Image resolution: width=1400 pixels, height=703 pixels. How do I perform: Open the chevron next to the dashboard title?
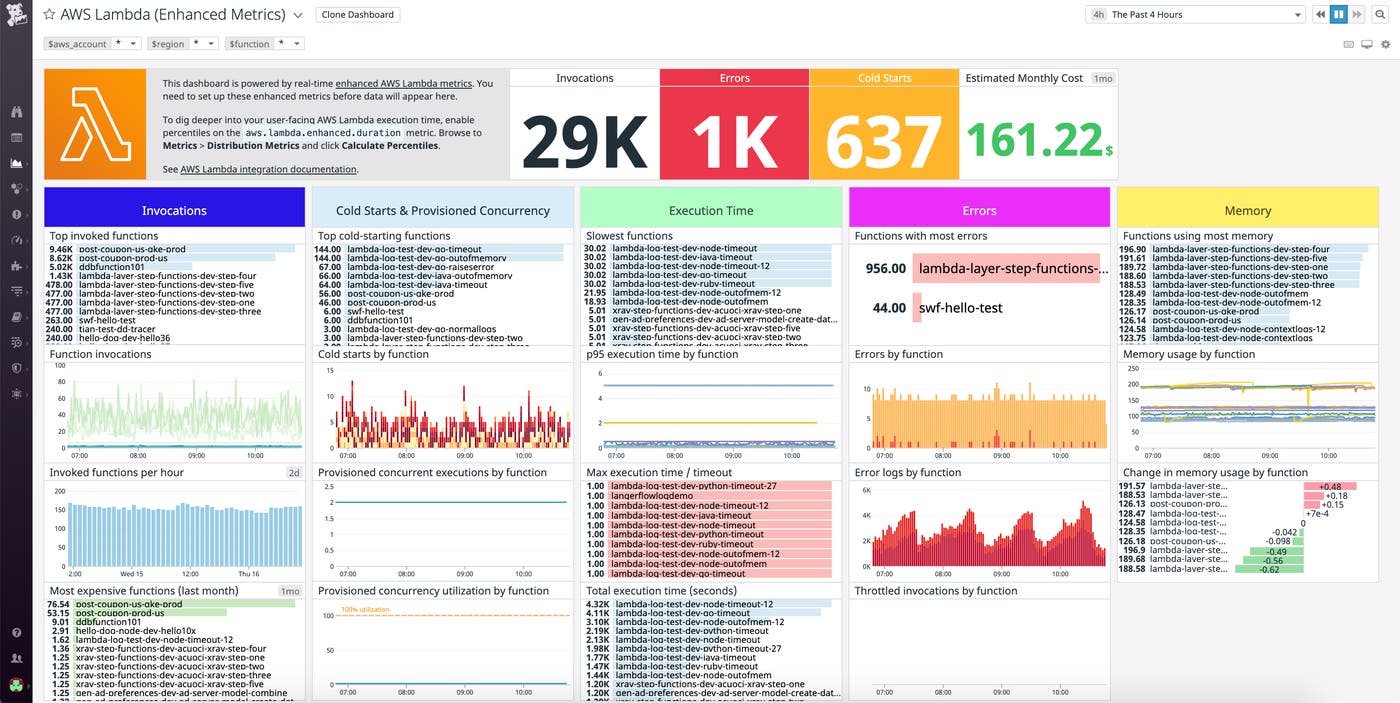[x=297, y=14]
